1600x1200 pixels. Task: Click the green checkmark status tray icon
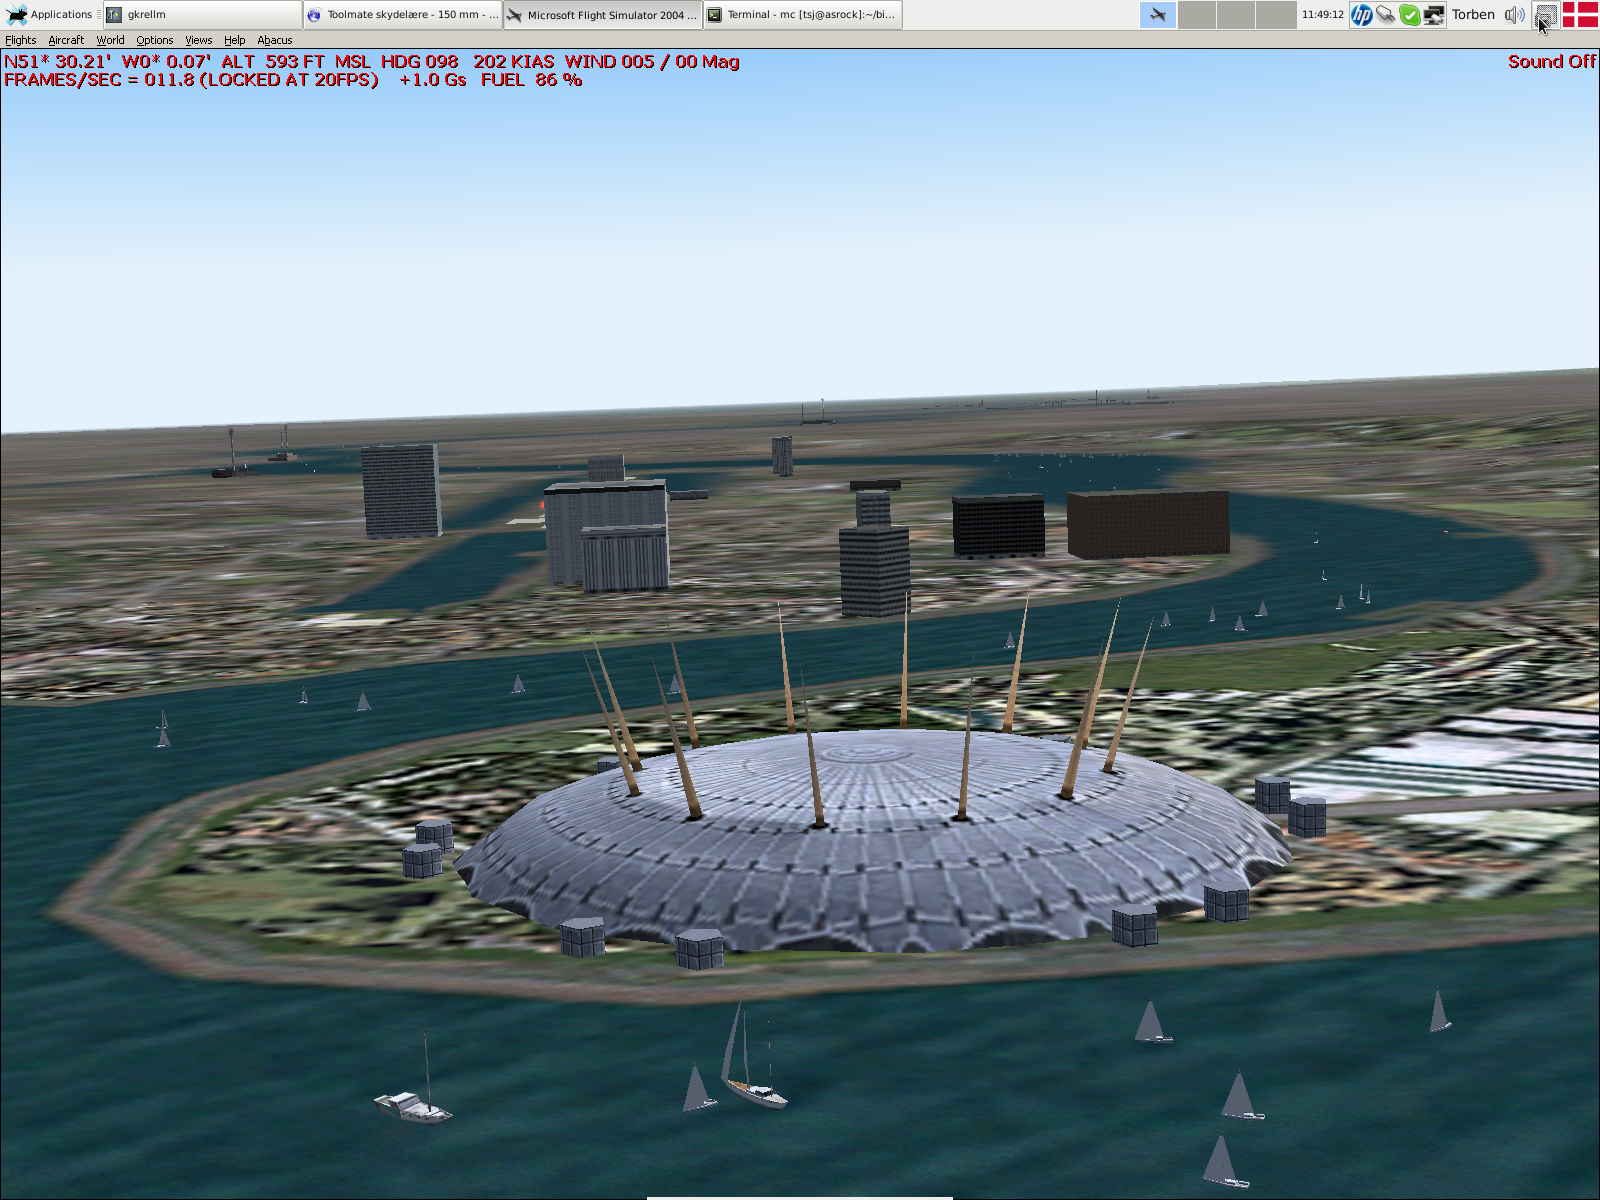coord(1409,15)
